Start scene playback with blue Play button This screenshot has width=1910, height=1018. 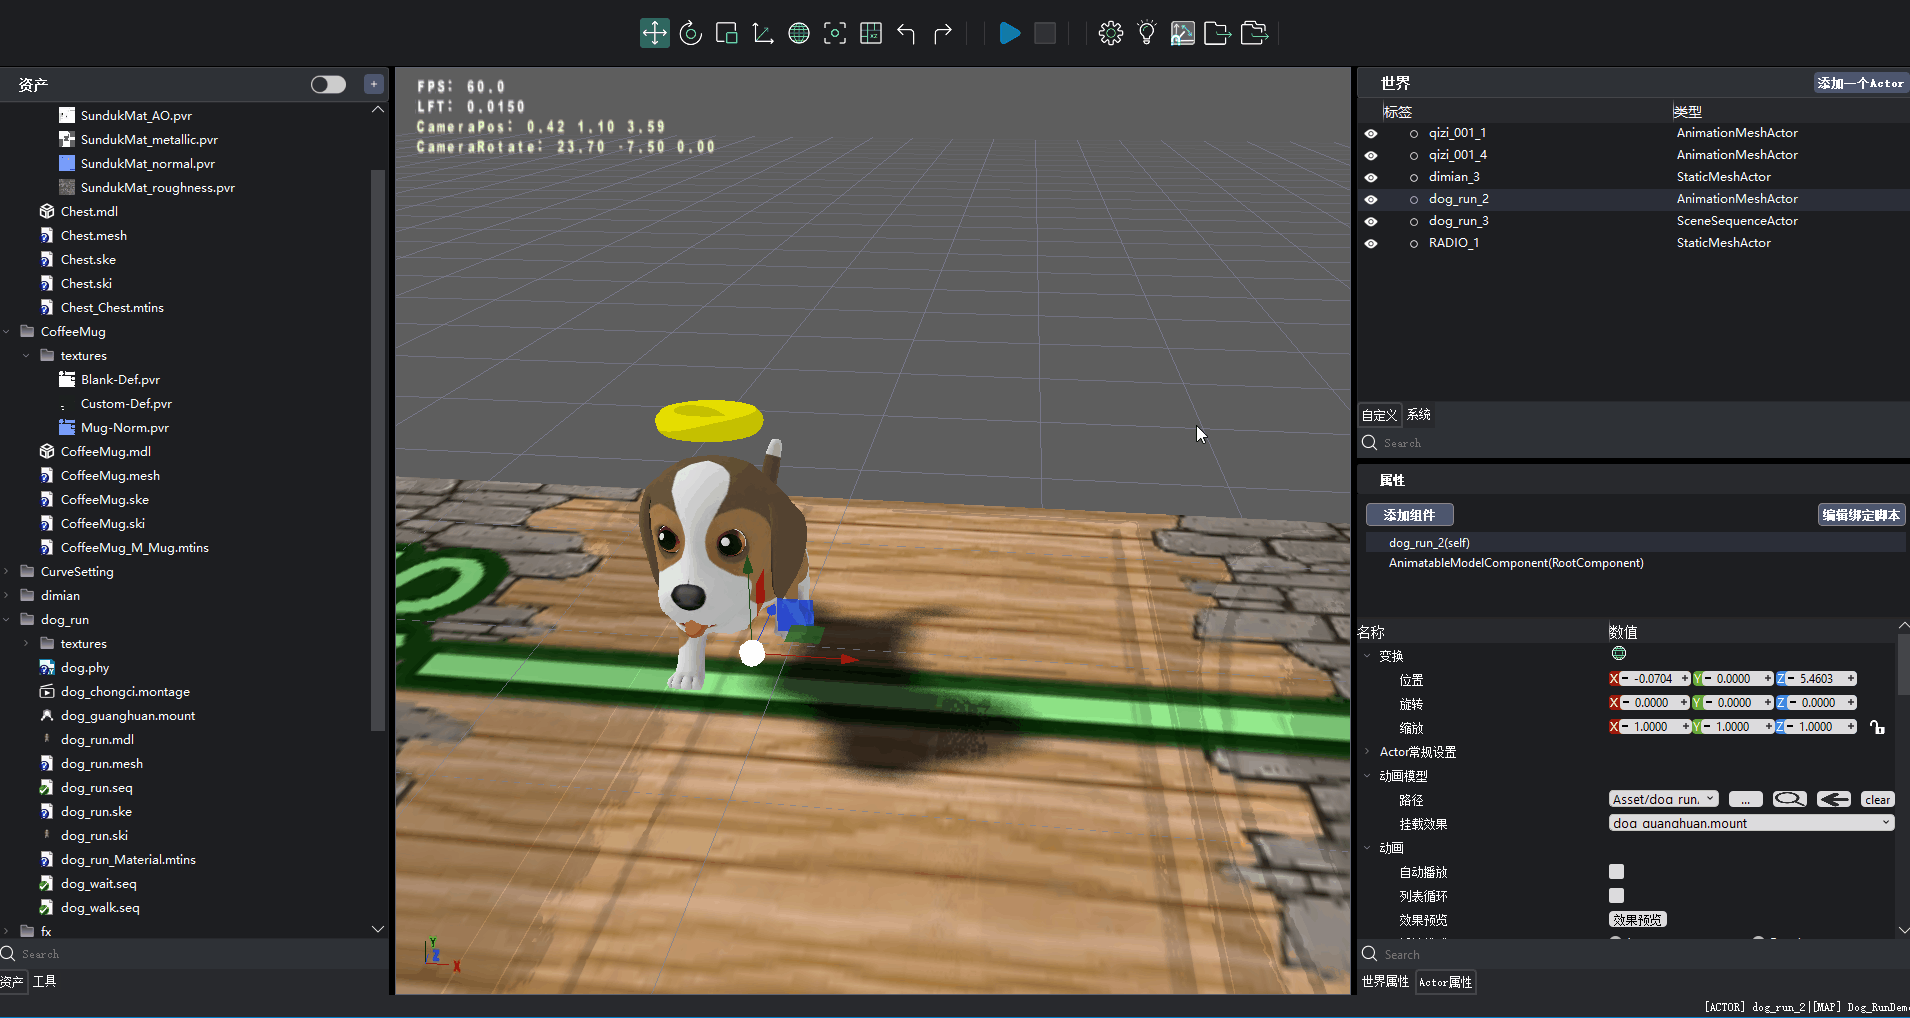1010,33
